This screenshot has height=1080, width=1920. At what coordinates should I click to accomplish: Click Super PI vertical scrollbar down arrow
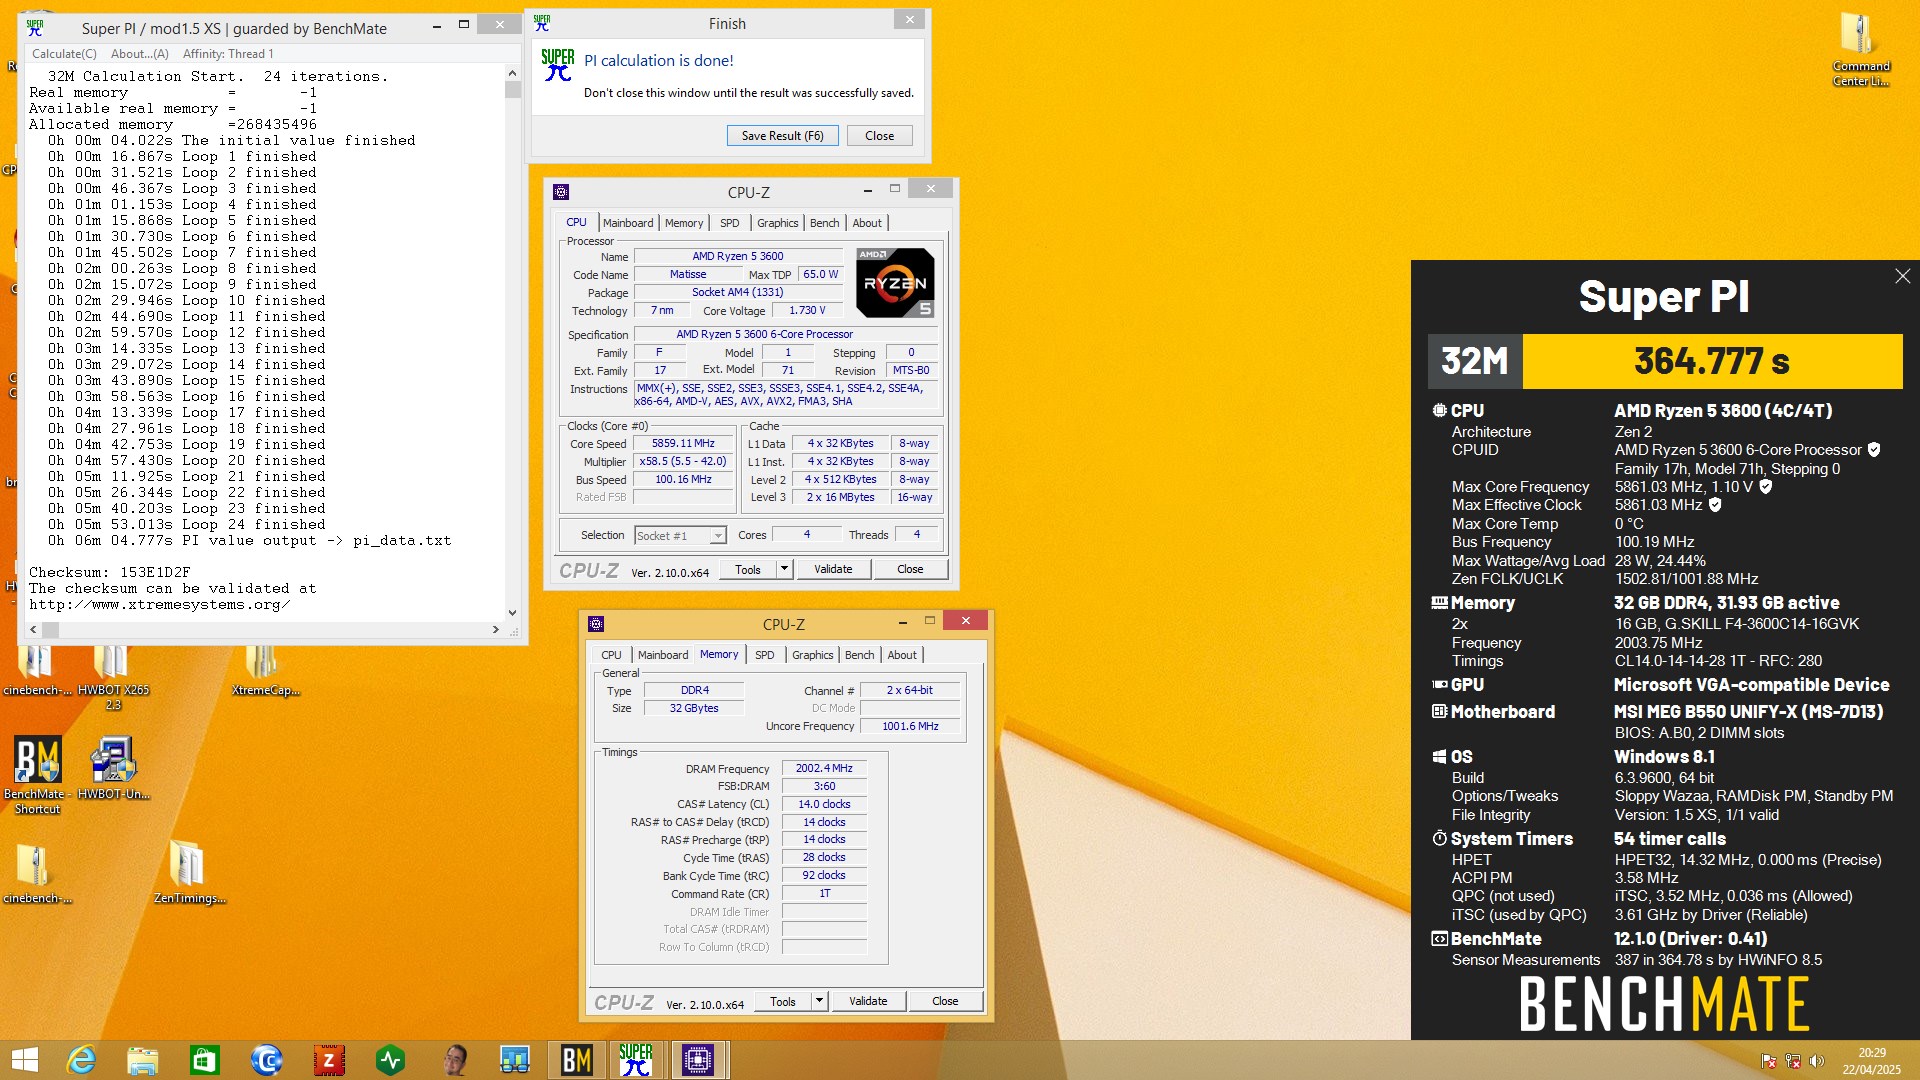pos(513,613)
